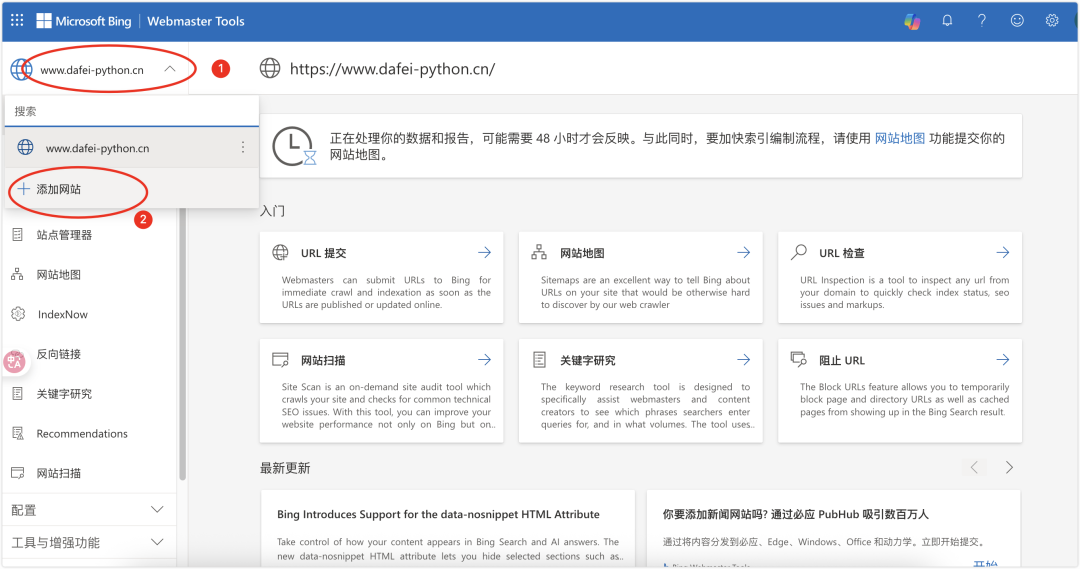1080x569 pixels.
Task: Go to previous 最新更新 item
Action: click(x=974, y=467)
